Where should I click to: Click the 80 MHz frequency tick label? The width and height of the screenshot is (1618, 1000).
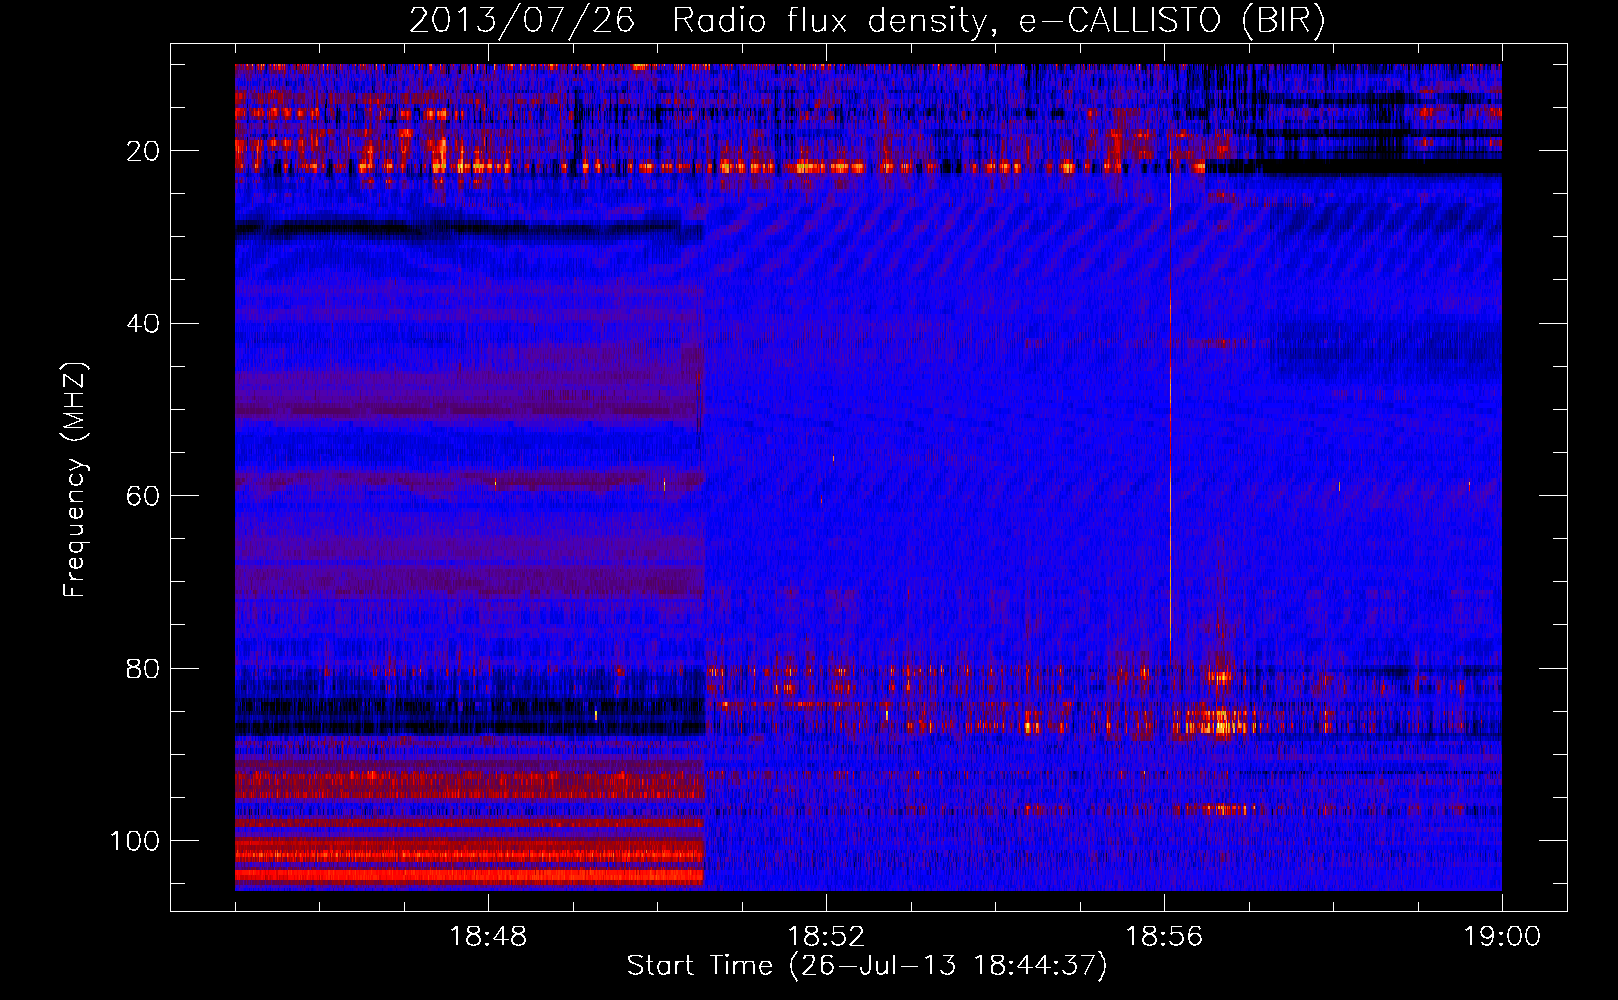(x=143, y=668)
